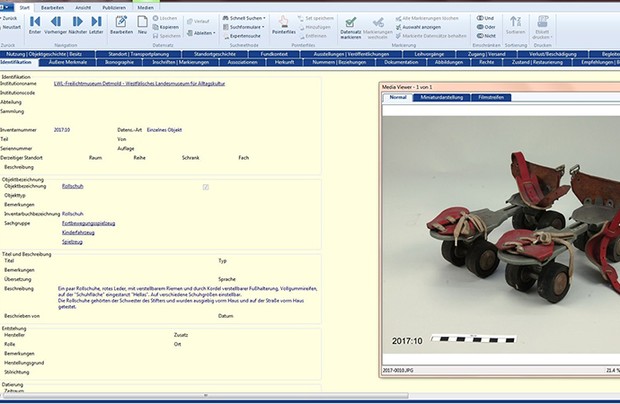
Task: Click Hinzufügen in Pointerfiles group
Action: 315,27
